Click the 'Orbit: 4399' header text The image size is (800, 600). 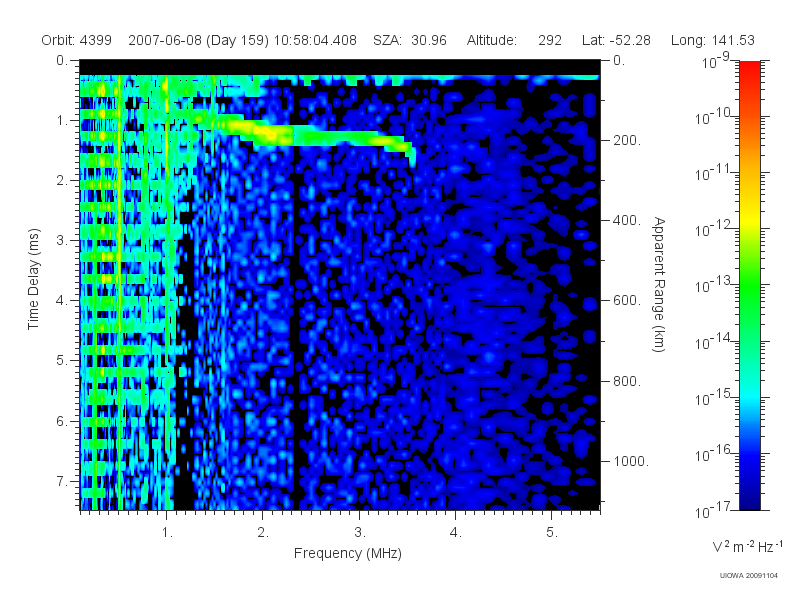(77, 40)
